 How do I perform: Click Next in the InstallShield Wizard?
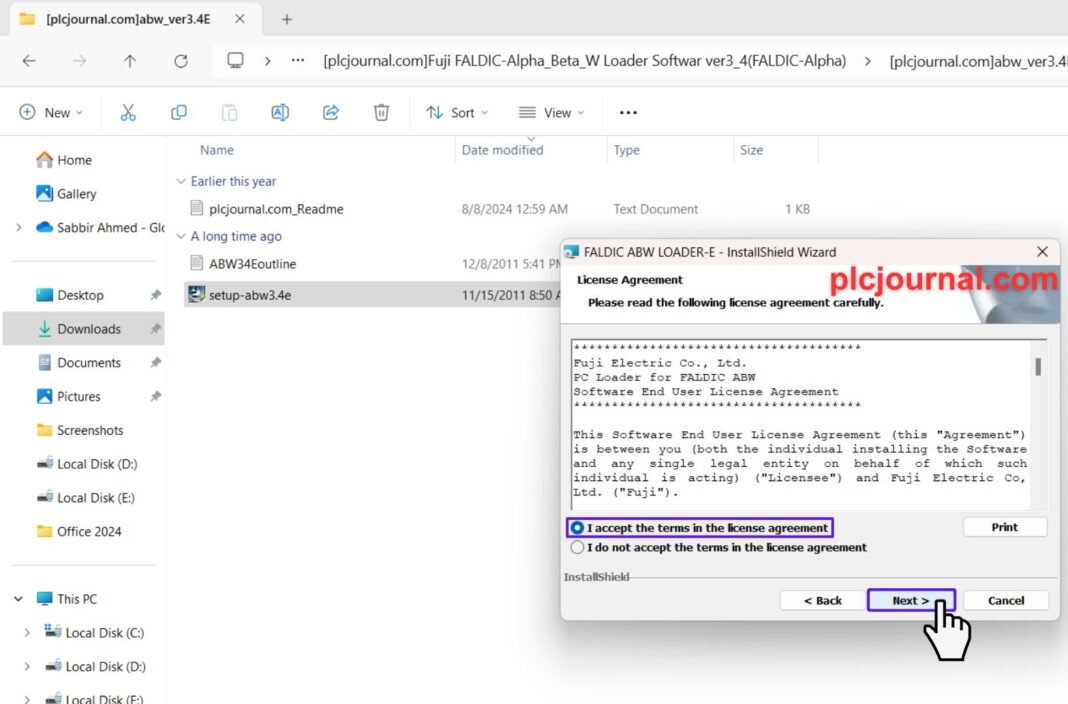911,601
